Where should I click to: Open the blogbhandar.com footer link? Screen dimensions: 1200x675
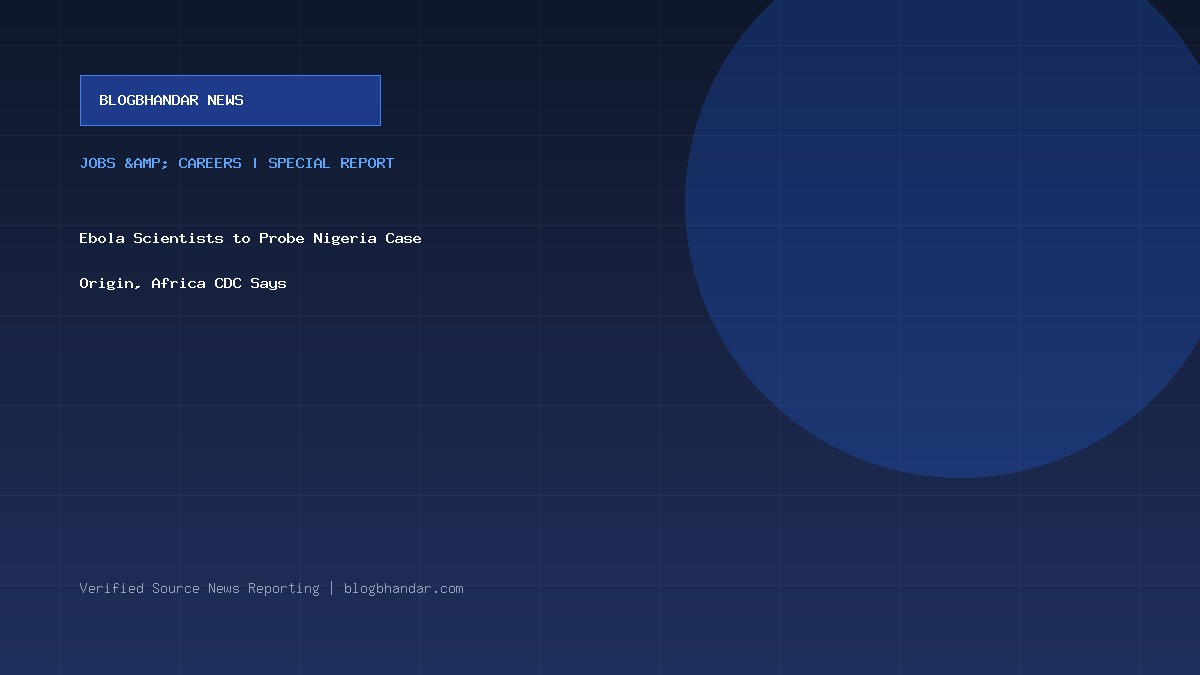pyautogui.click(x=404, y=588)
